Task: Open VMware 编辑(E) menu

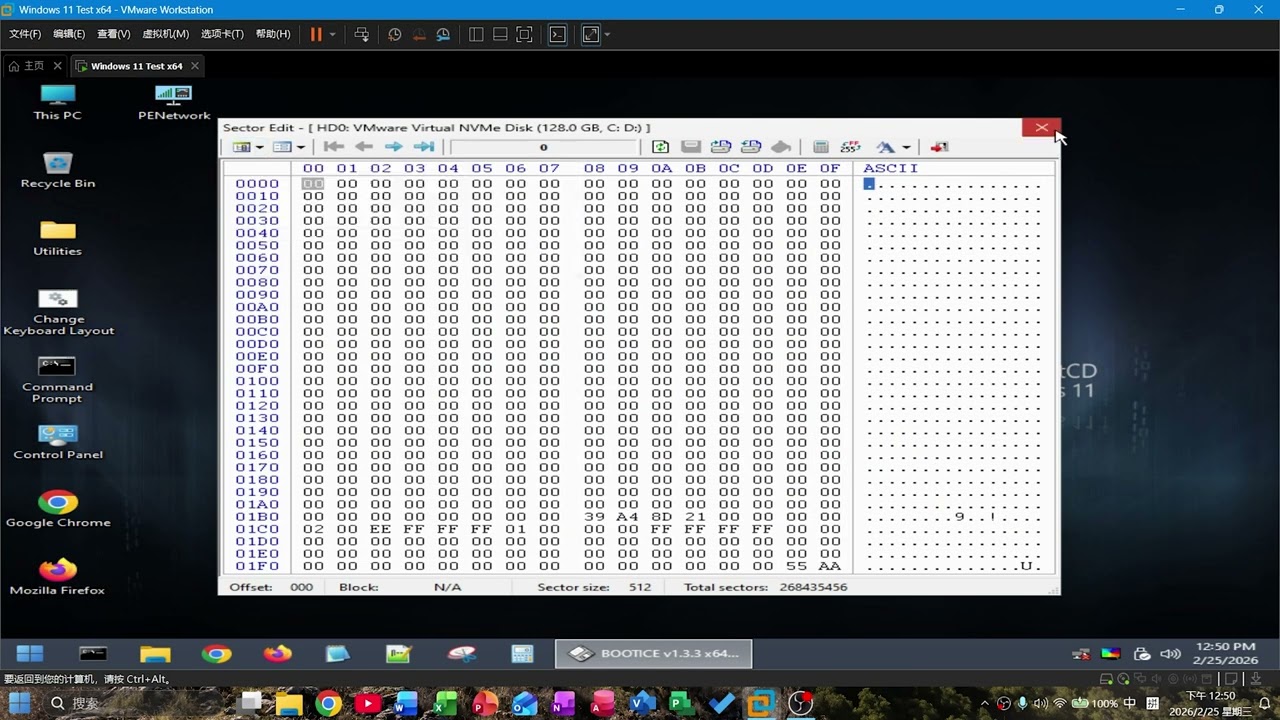Action: pos(69,34)
